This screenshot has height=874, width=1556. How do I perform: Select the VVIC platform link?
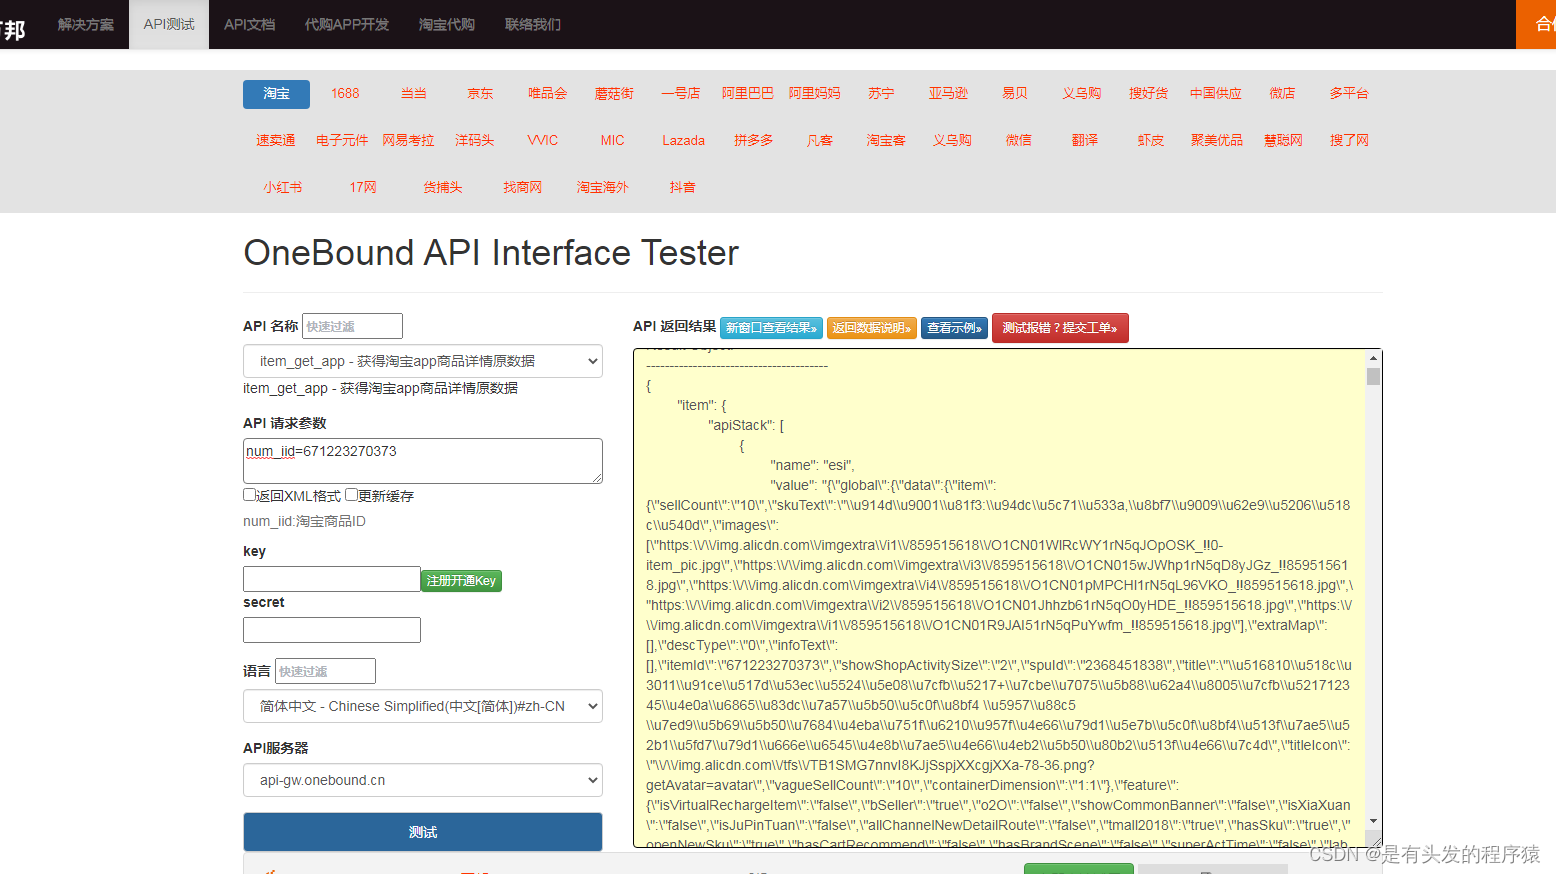click(x=543, y=141)
